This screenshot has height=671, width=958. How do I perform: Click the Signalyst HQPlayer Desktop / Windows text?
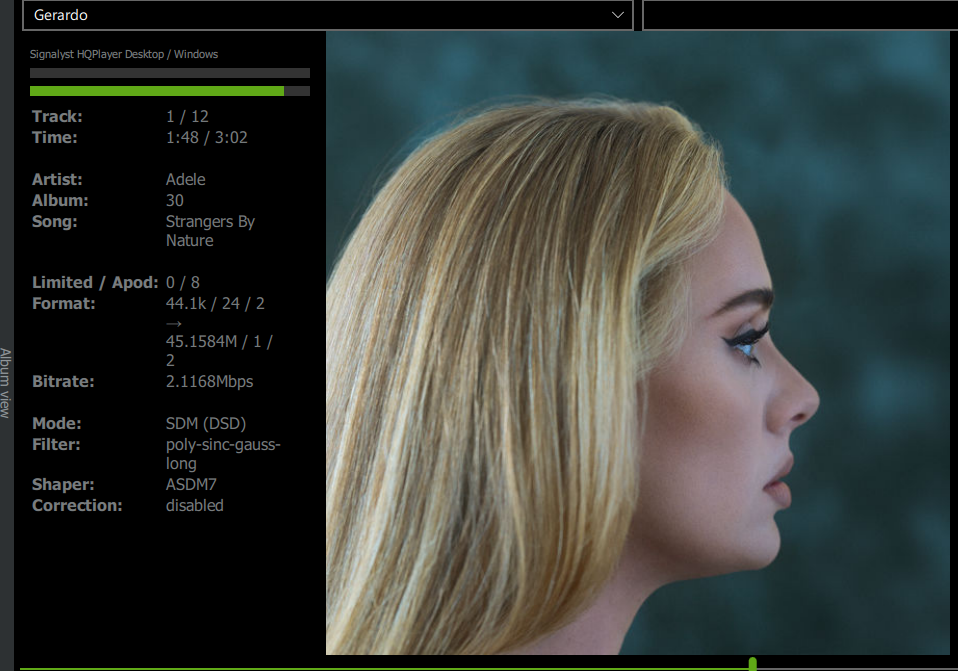point(124,54)
